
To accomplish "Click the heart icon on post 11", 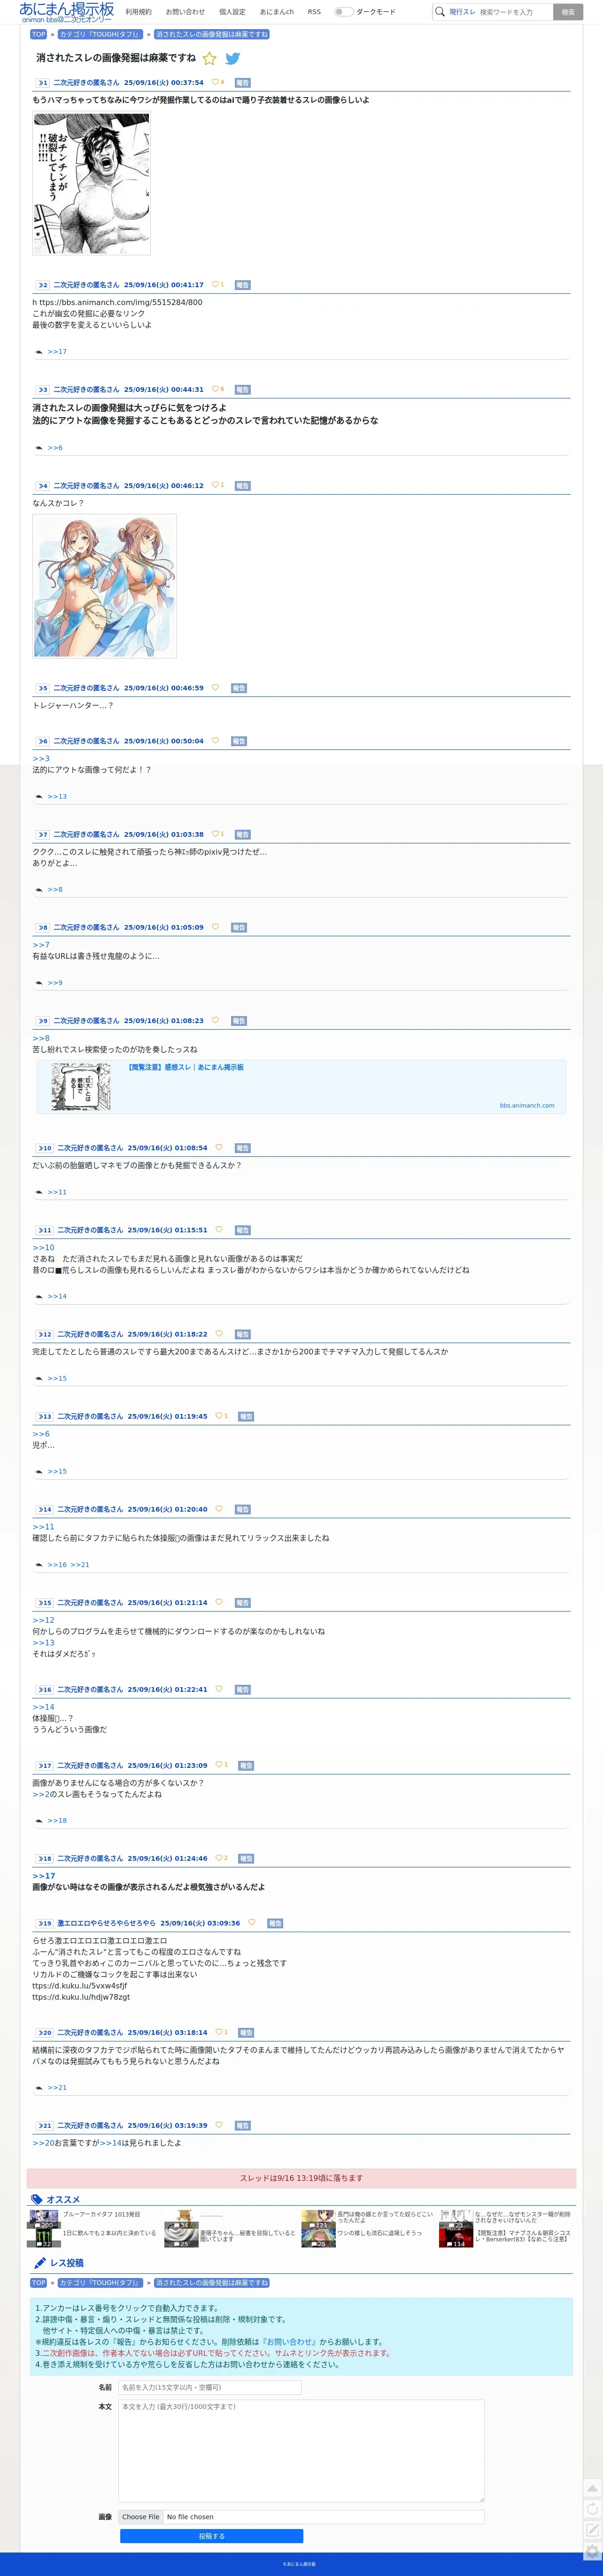I will 219,1229.
